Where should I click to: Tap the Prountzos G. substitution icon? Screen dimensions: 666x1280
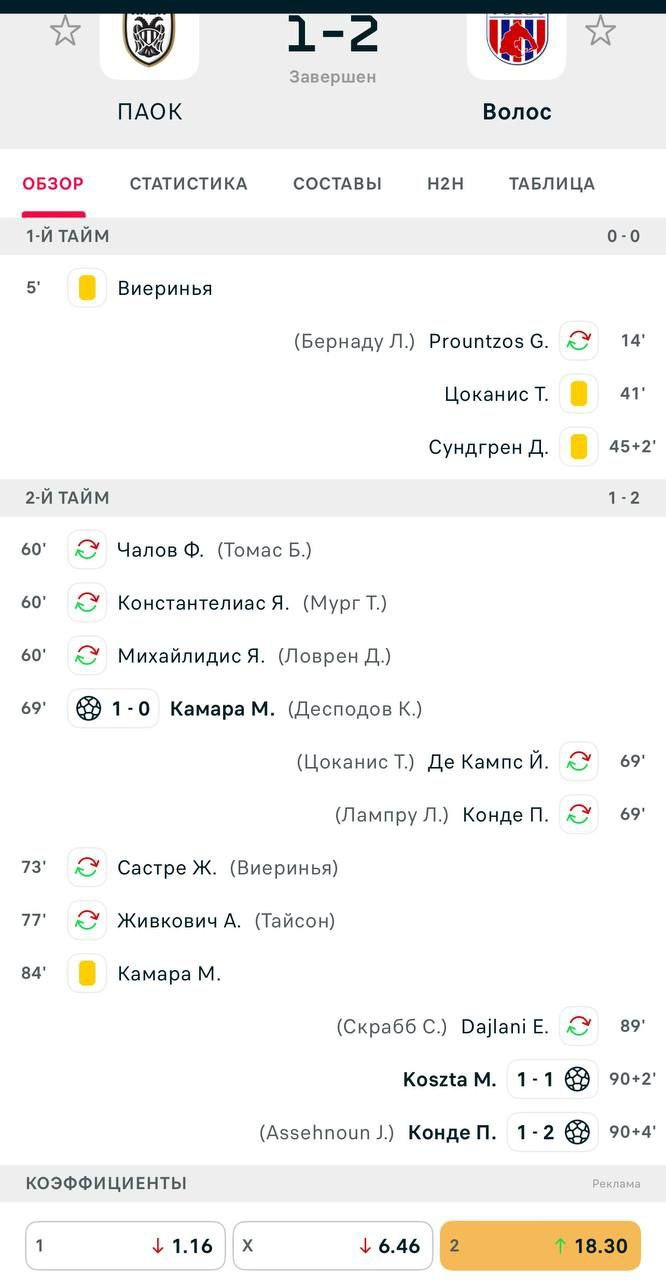tap(578, 341)
